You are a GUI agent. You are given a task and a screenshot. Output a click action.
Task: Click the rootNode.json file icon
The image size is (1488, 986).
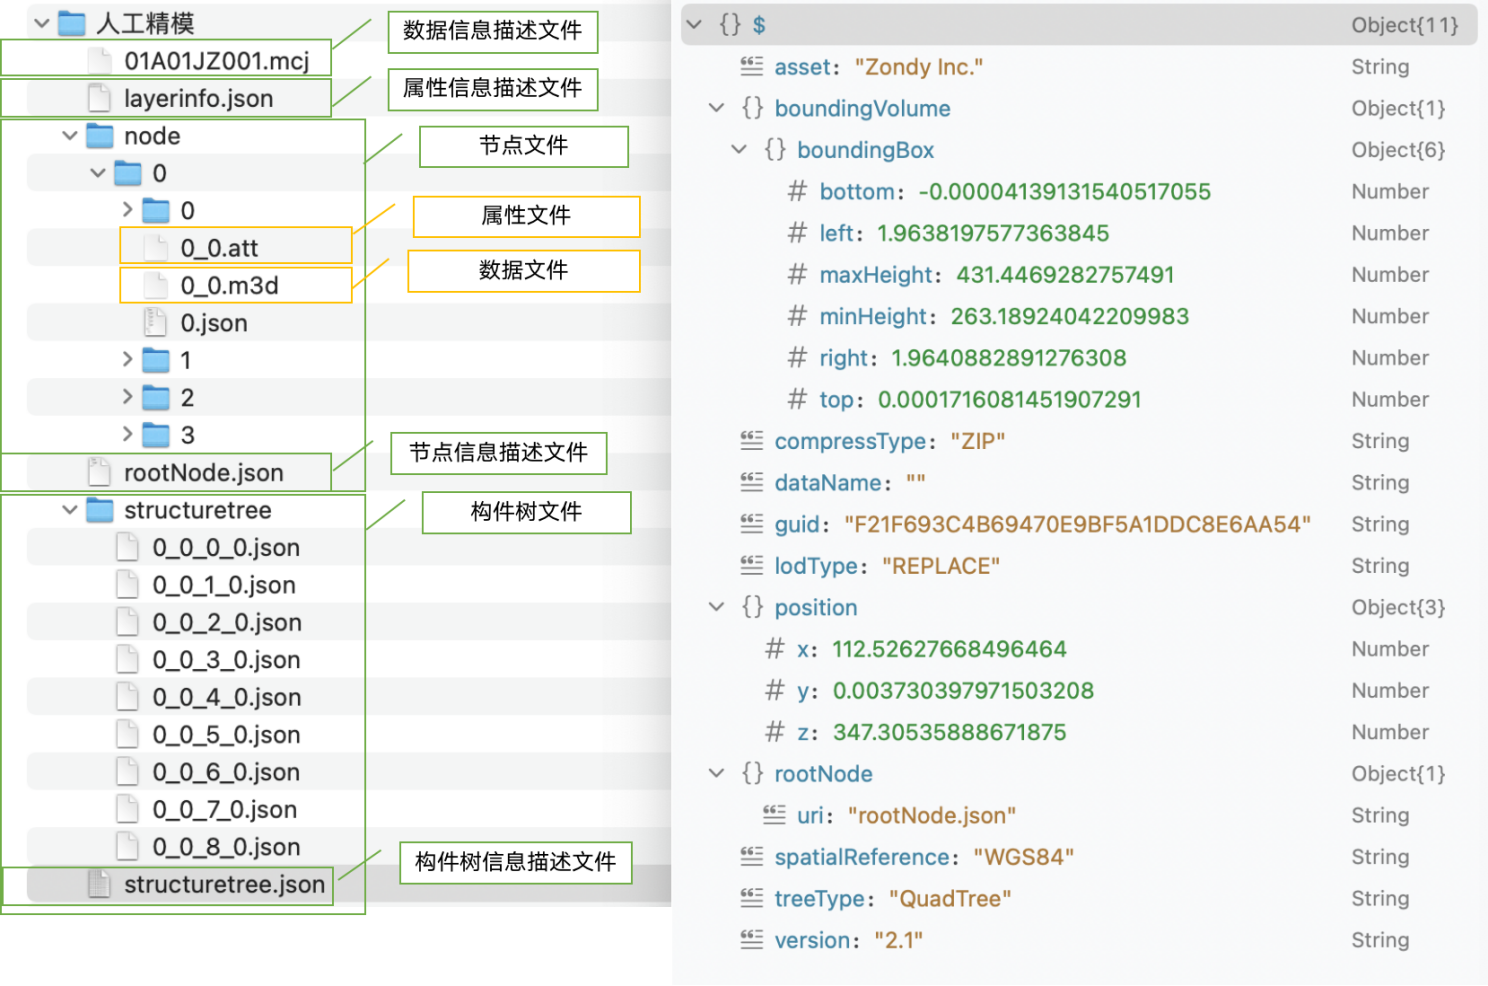[x=99, y=472]
